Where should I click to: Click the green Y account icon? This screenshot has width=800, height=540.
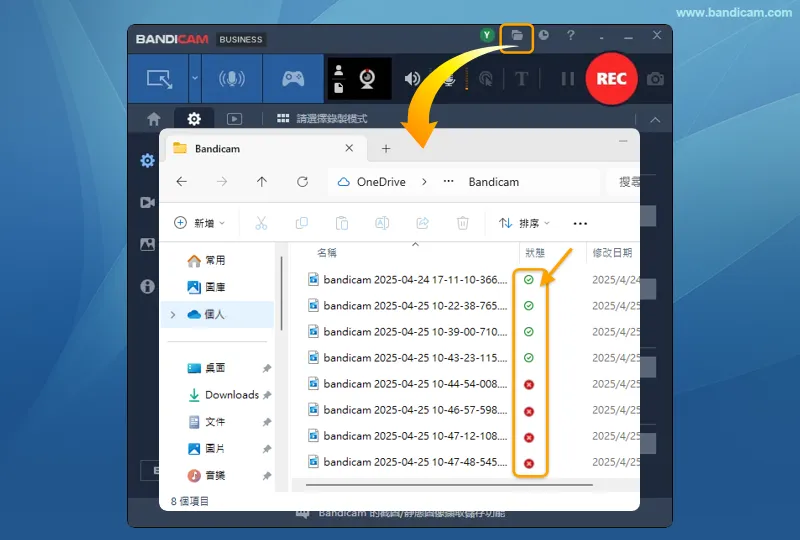487,35
